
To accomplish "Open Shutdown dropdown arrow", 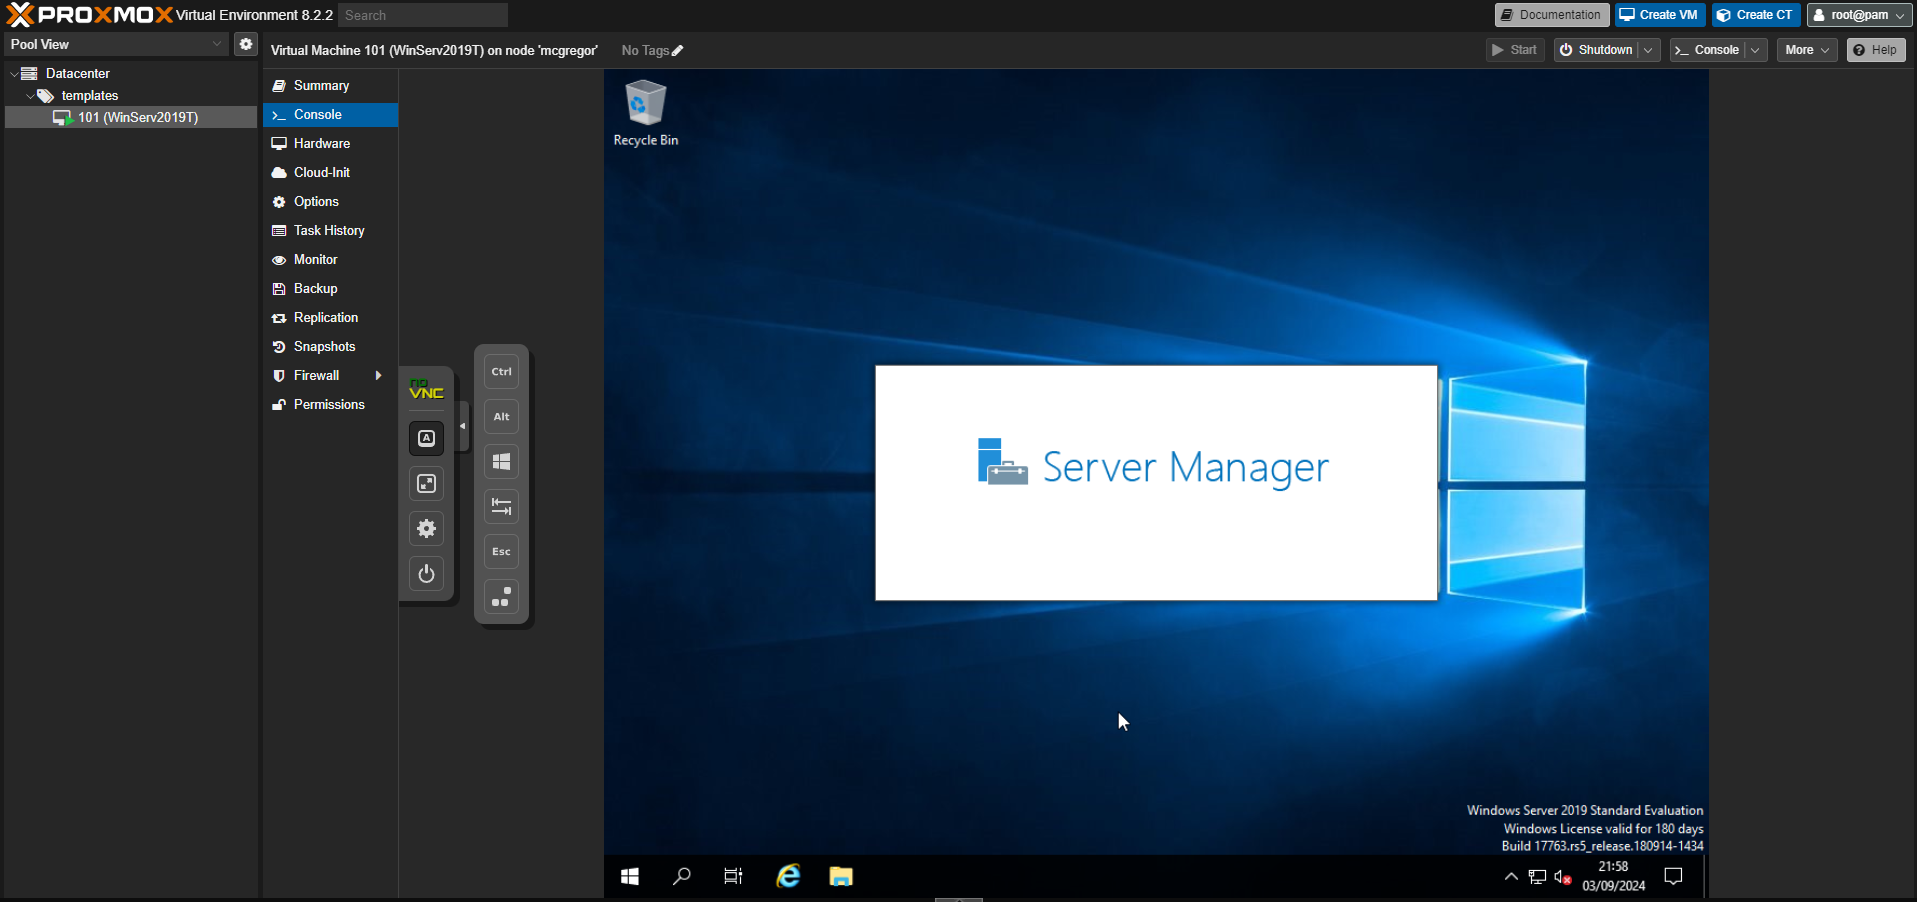I will [1648, 50].
